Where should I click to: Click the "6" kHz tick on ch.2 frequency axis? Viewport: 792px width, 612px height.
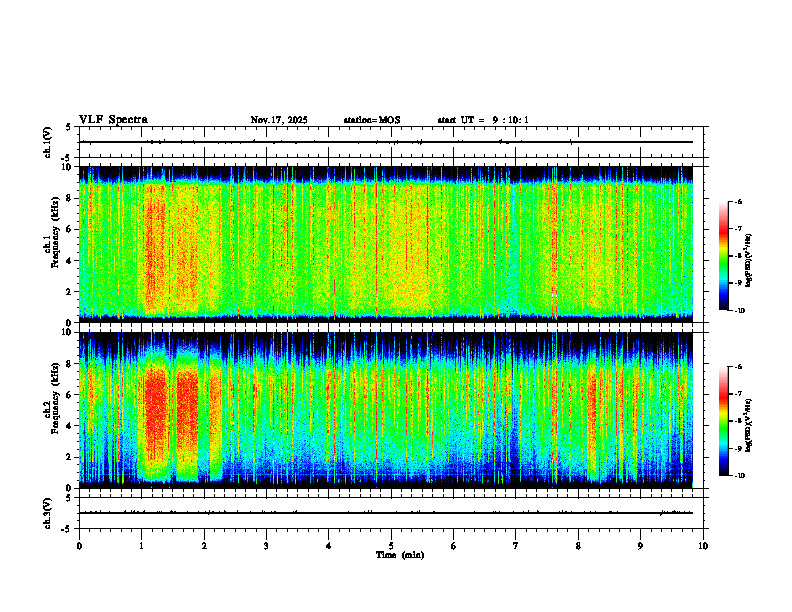tap(70, 394)
